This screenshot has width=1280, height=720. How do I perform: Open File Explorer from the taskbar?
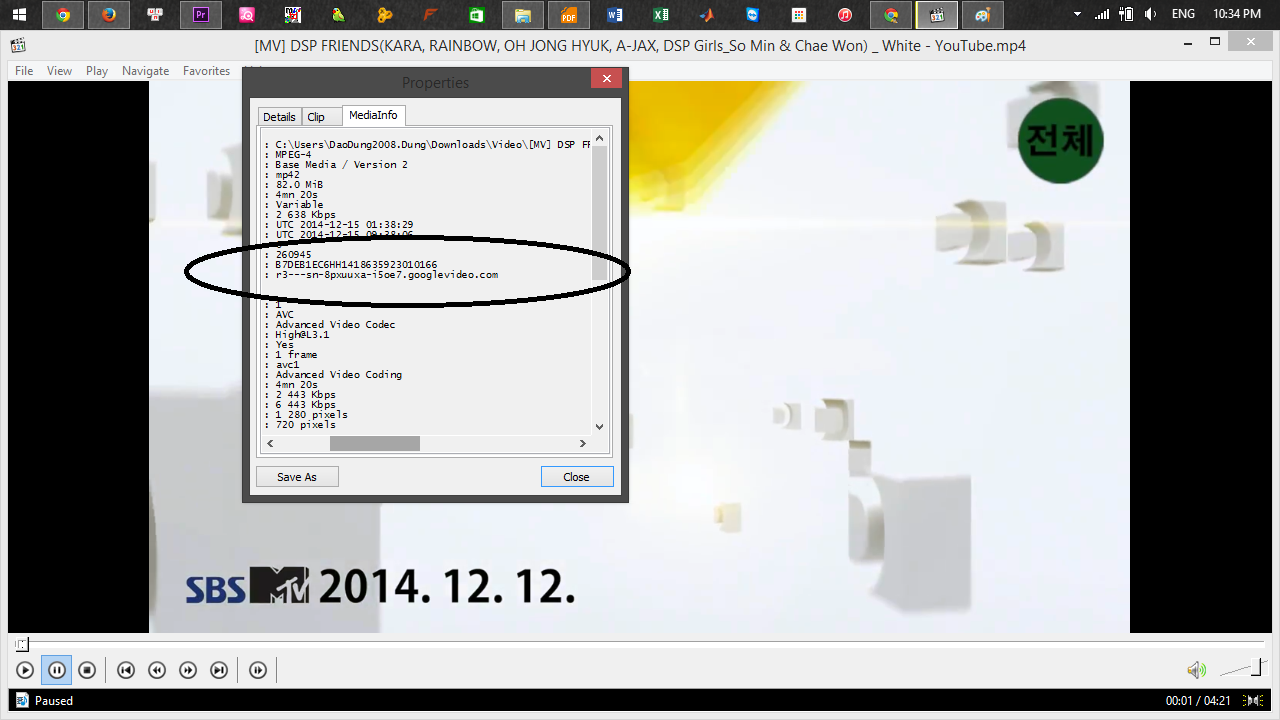pyautogui.click(x=522, y=15)
